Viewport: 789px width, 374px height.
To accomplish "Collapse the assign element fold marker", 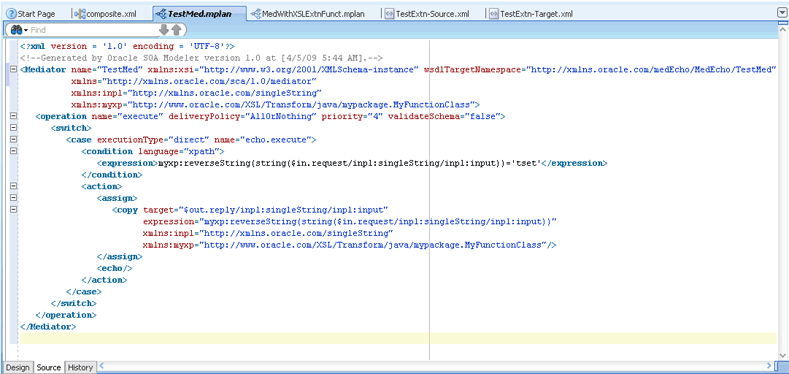I will [x=14, y=197].
